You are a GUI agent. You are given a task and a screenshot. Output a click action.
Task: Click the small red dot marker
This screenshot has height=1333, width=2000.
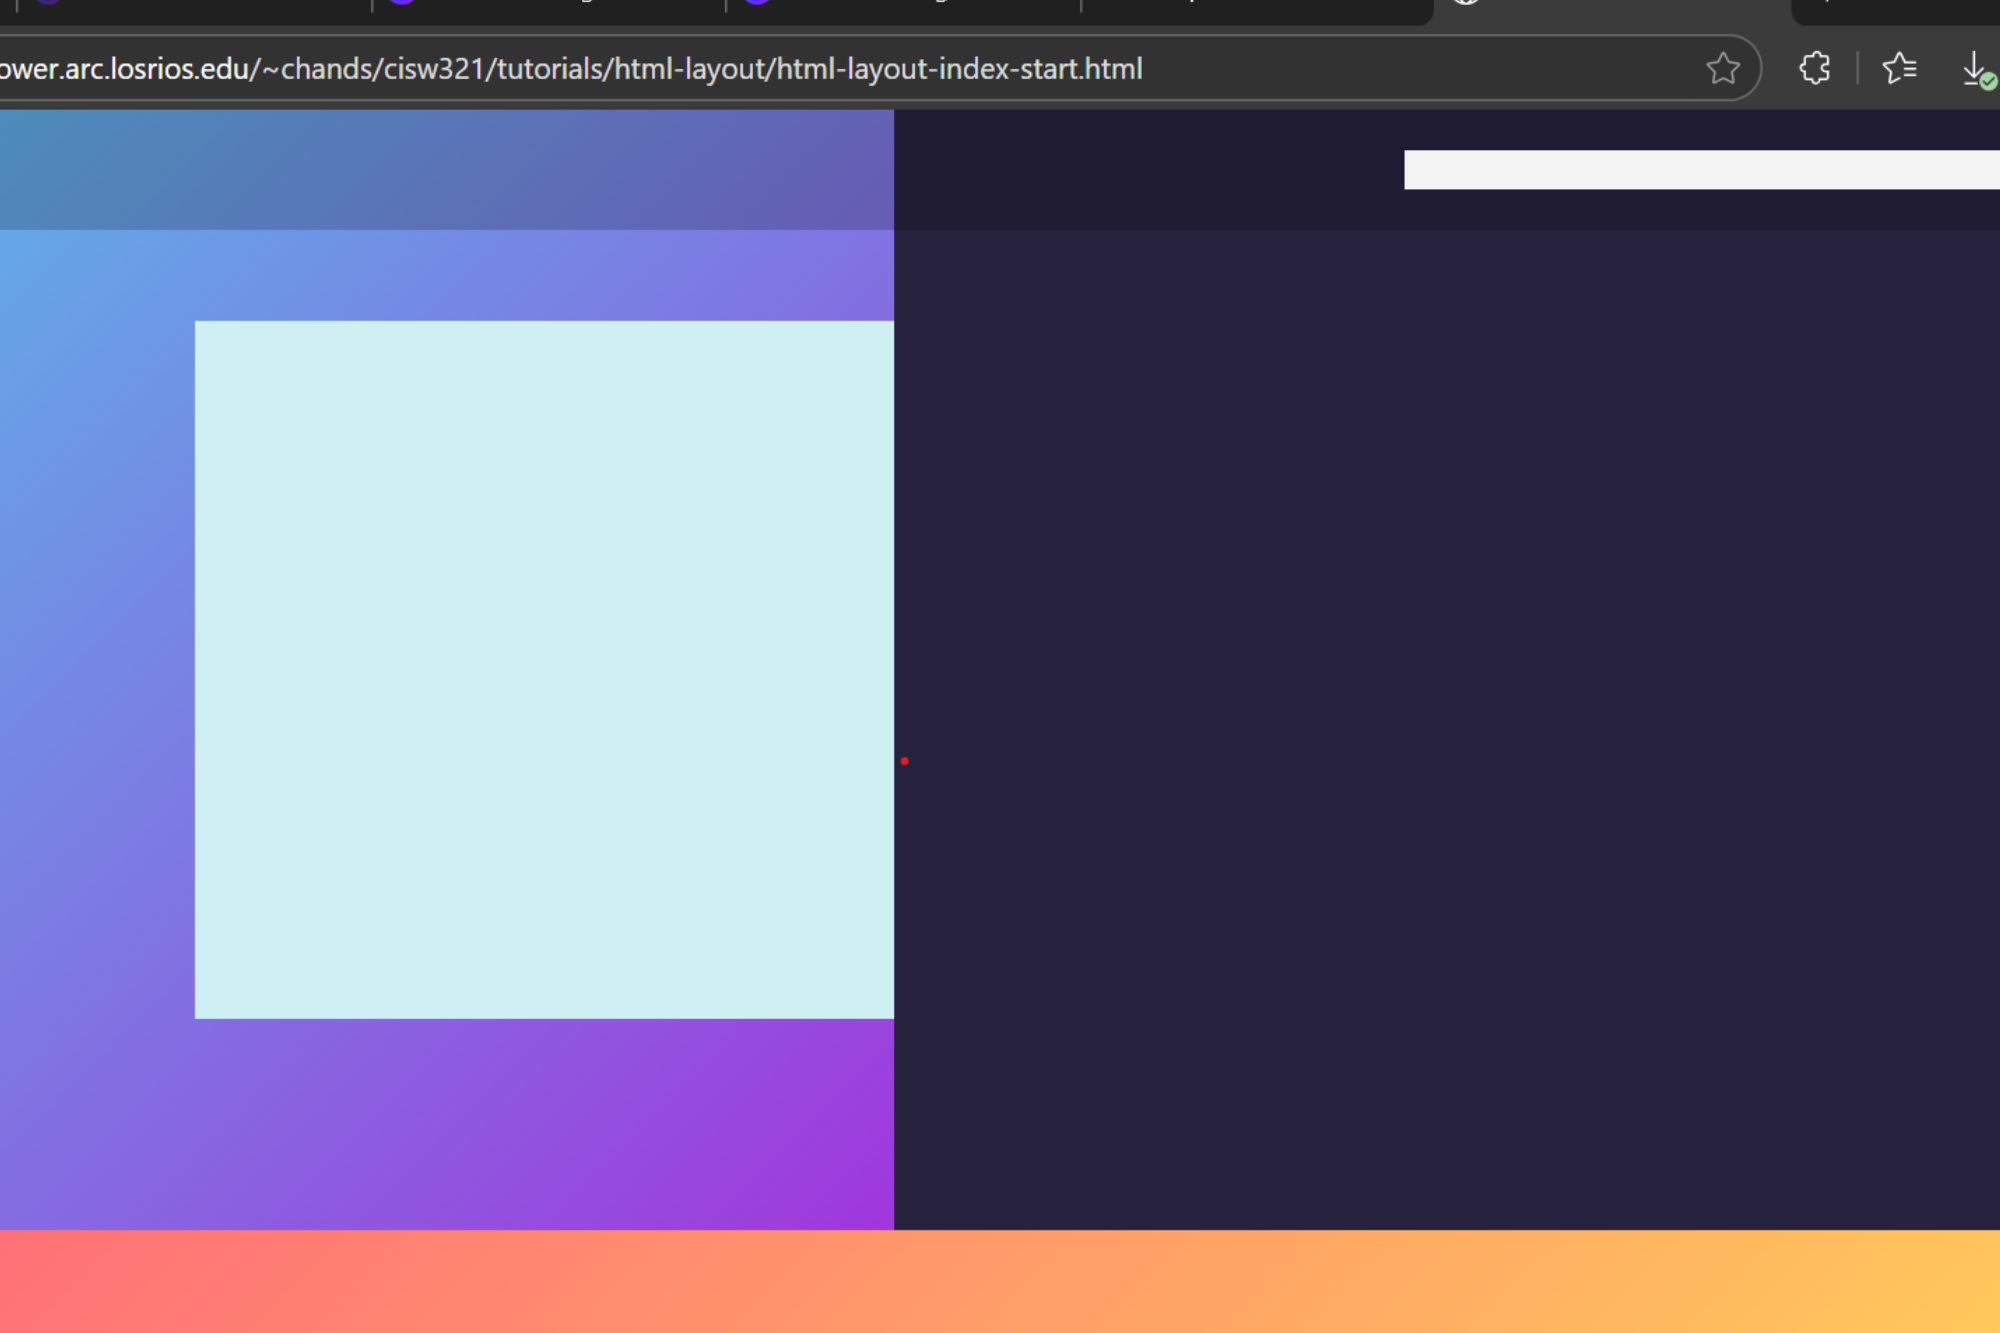pos(904,761)
